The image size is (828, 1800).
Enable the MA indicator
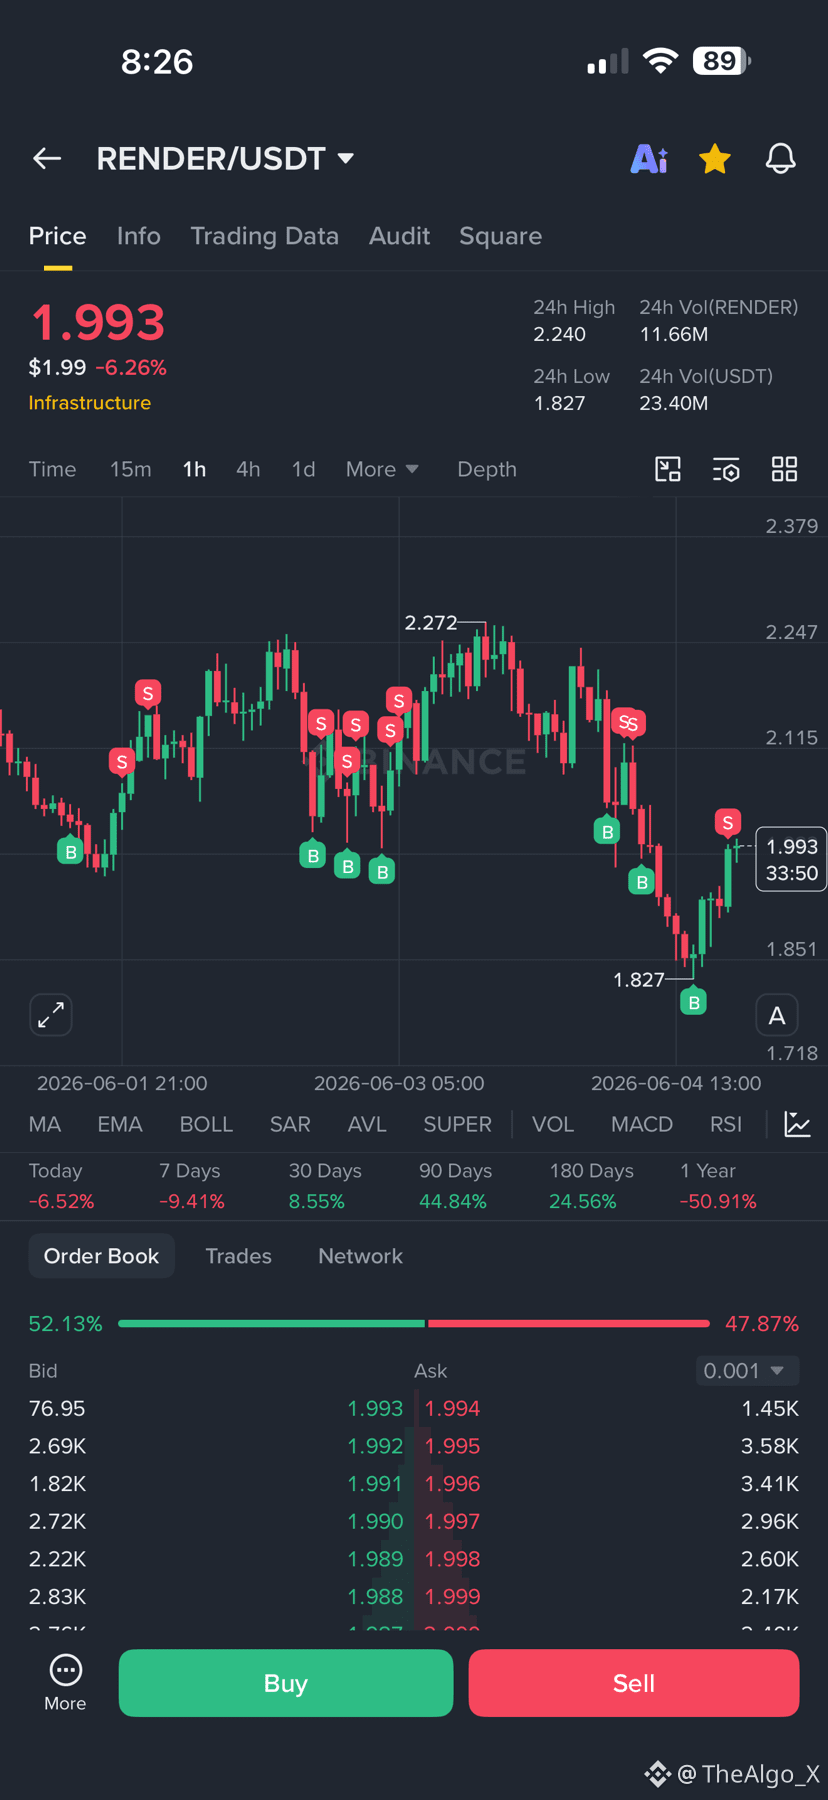[x=45, y=1124]
